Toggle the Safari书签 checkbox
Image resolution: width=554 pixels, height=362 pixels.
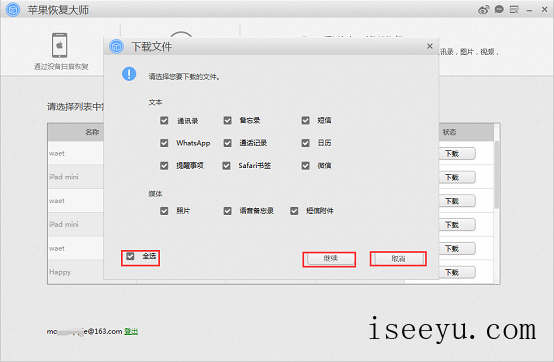click(x=226, y=166)
